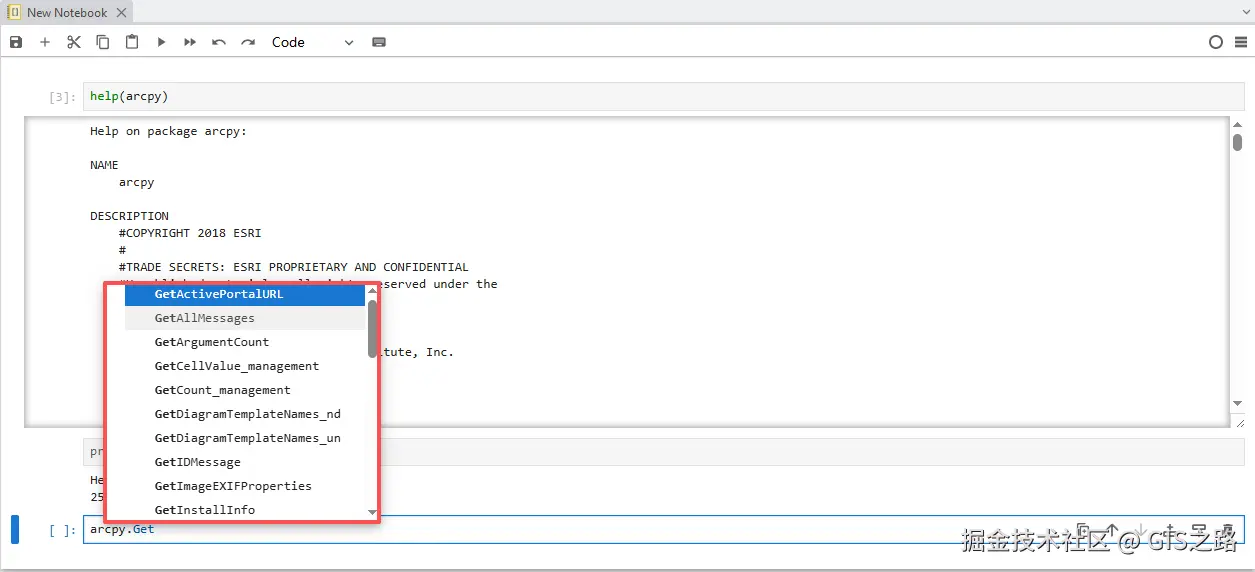Choose GetCellValue_management from the autocomplete list
Viewport: 1255px width, 572px height.
pos(245,366)
